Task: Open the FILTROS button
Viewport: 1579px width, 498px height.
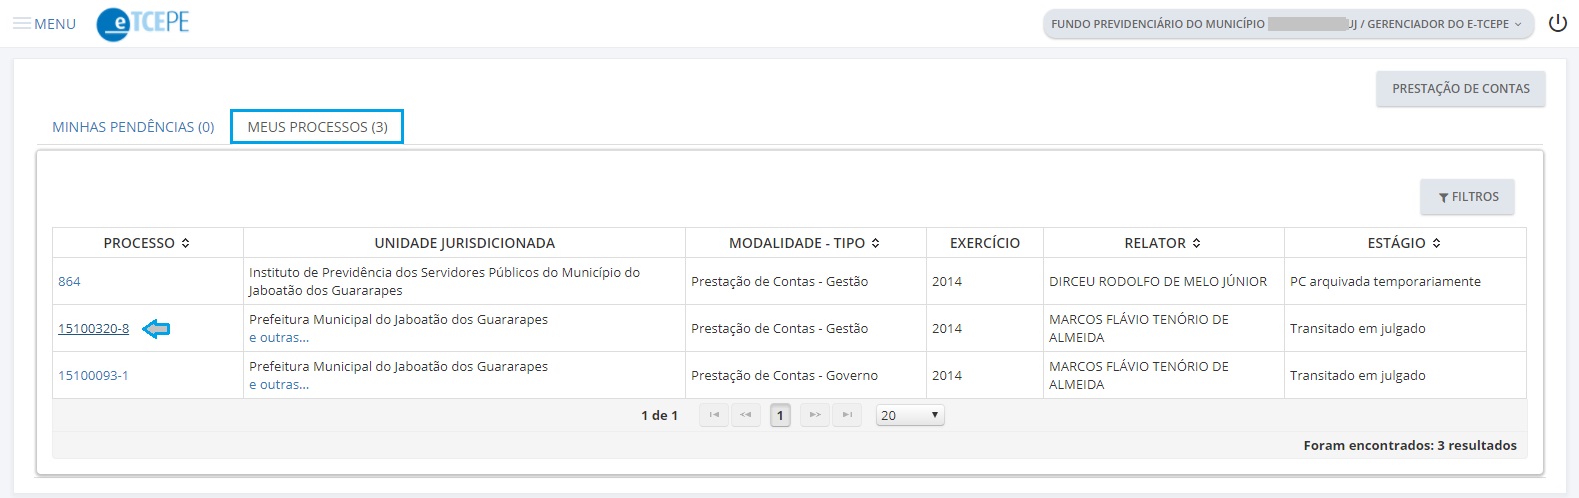Action: (x=1468, y=197)
